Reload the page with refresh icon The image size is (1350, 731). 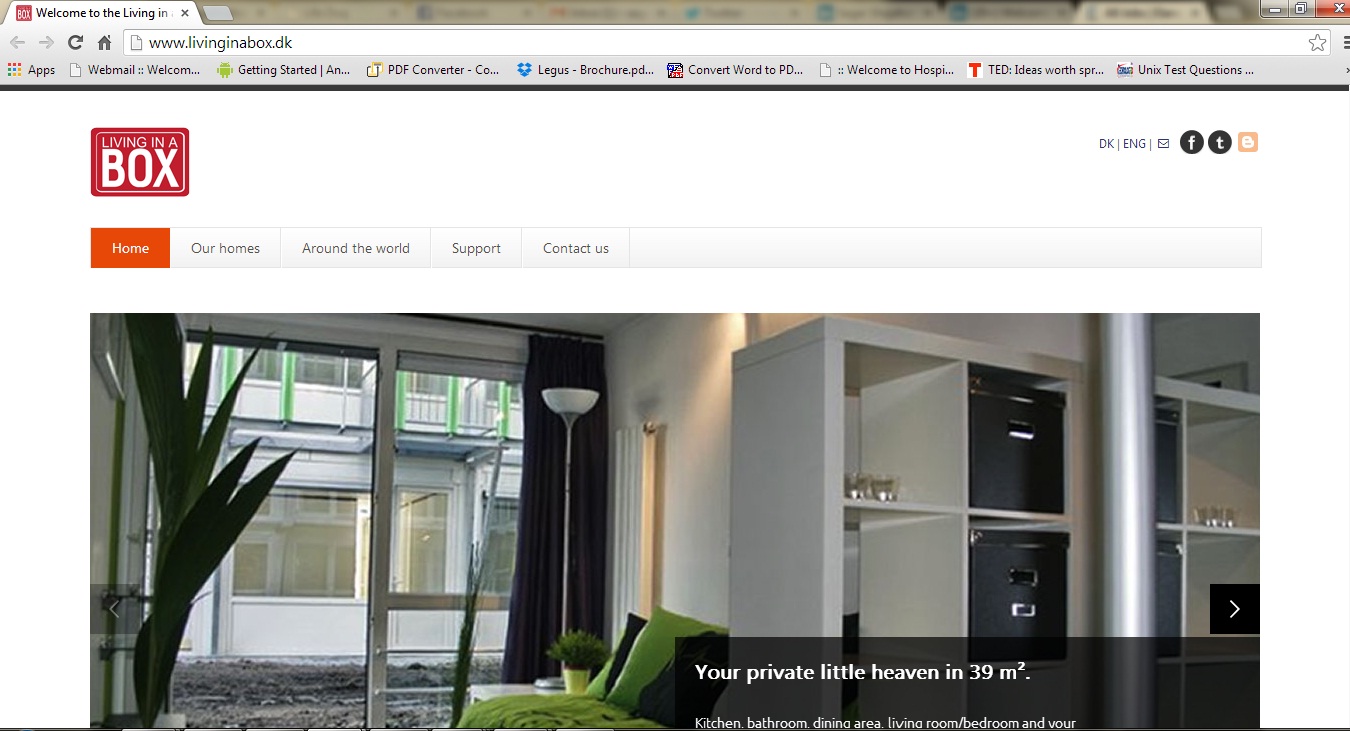pos(75,43)
